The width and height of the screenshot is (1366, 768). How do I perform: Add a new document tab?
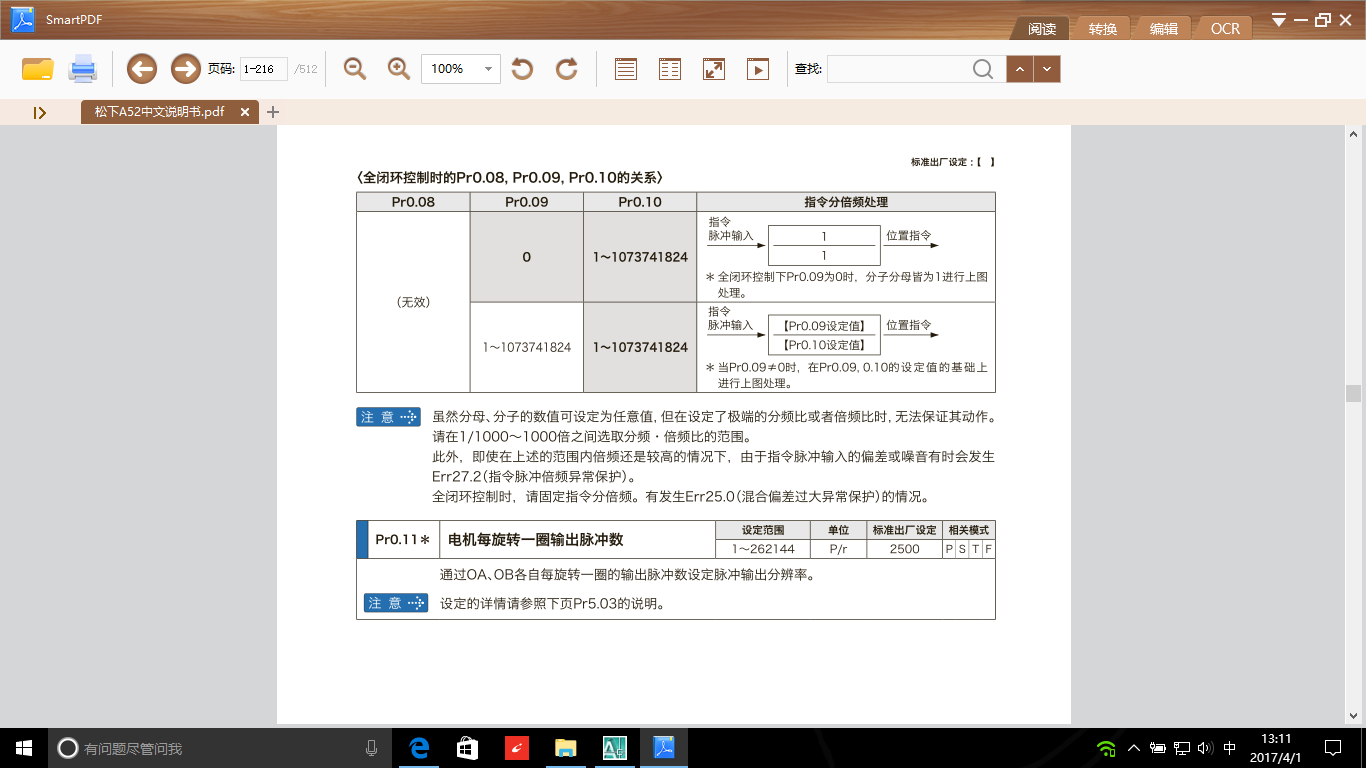pos(273,112)
